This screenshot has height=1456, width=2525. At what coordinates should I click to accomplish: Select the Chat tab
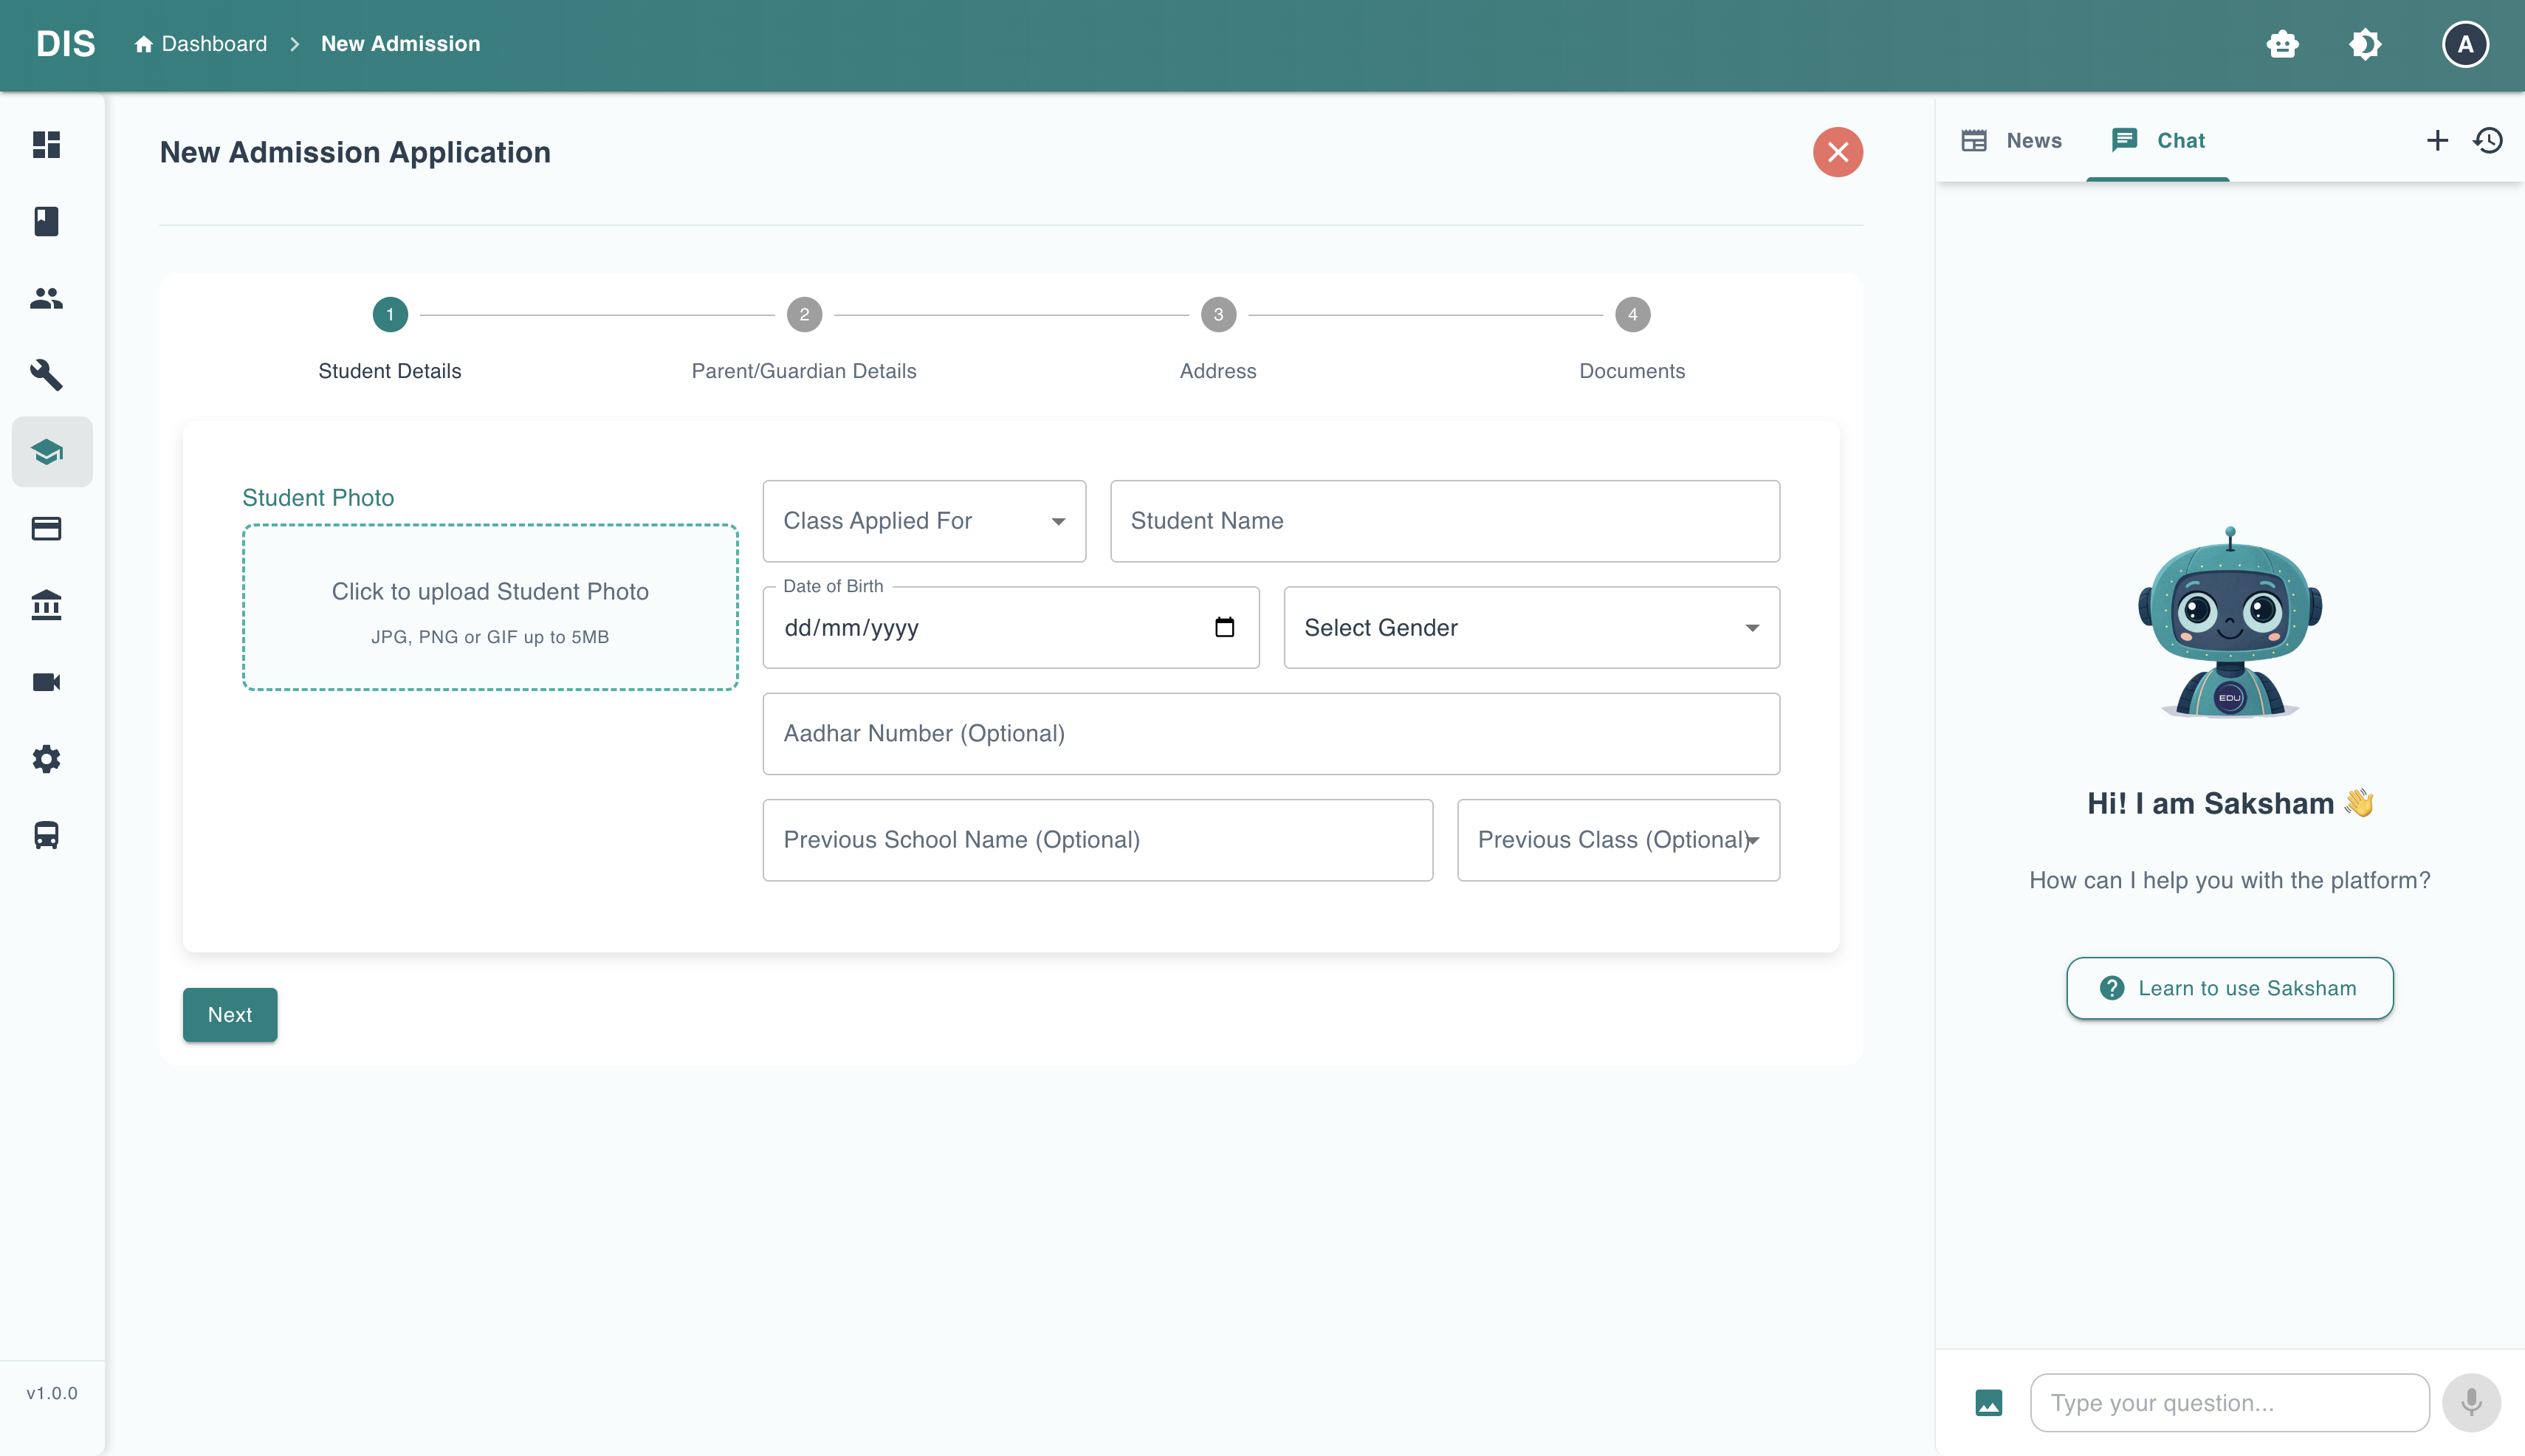tap(2158, 140)
